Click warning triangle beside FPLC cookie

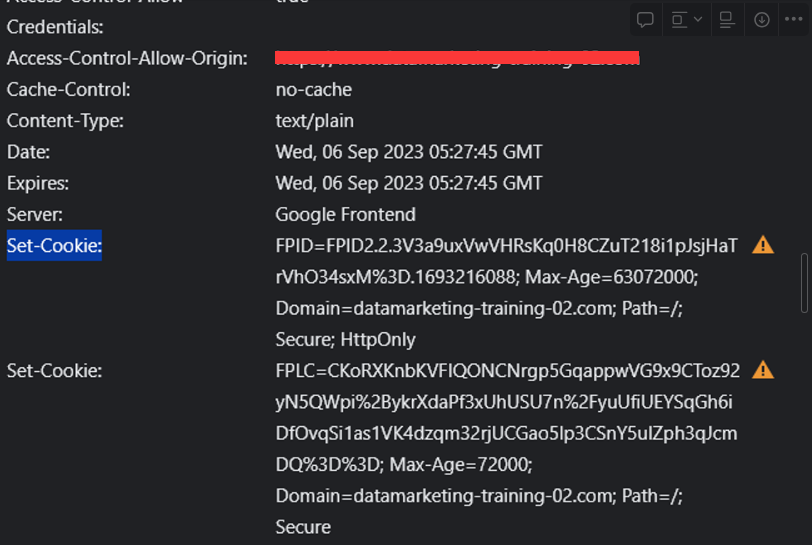point(763,370)
